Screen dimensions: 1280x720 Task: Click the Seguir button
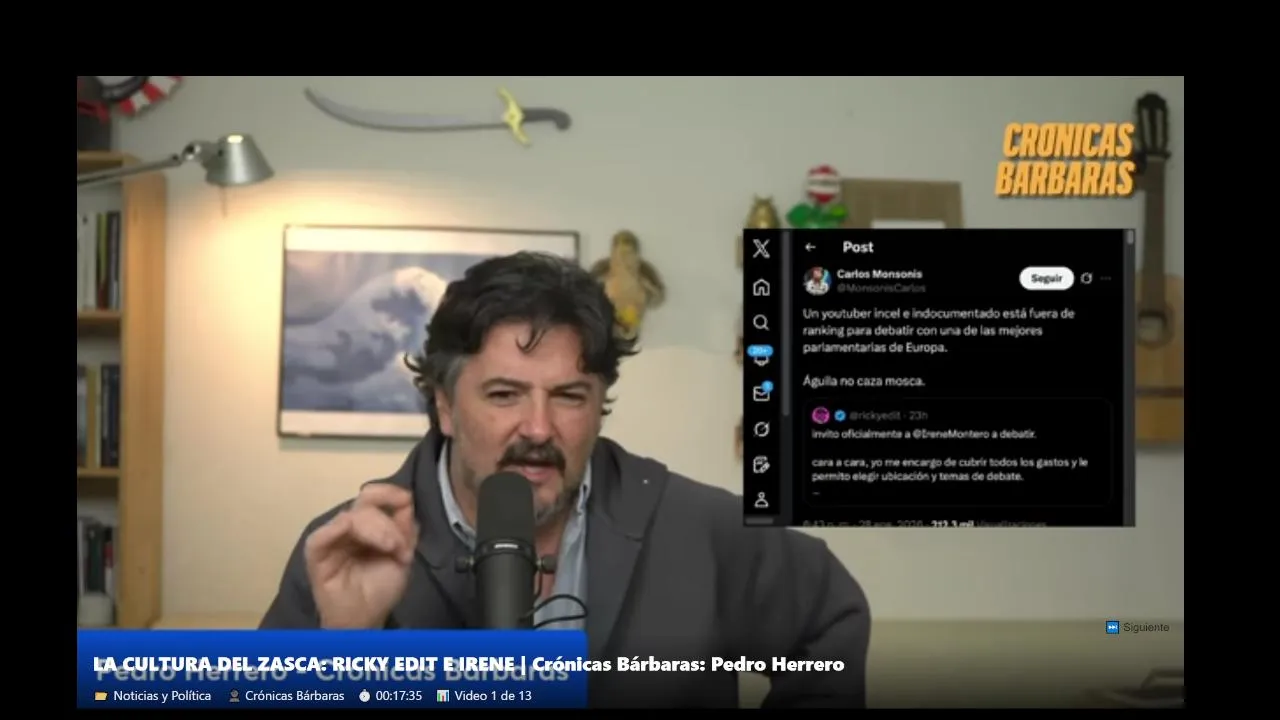click(x=1046, y=278)
